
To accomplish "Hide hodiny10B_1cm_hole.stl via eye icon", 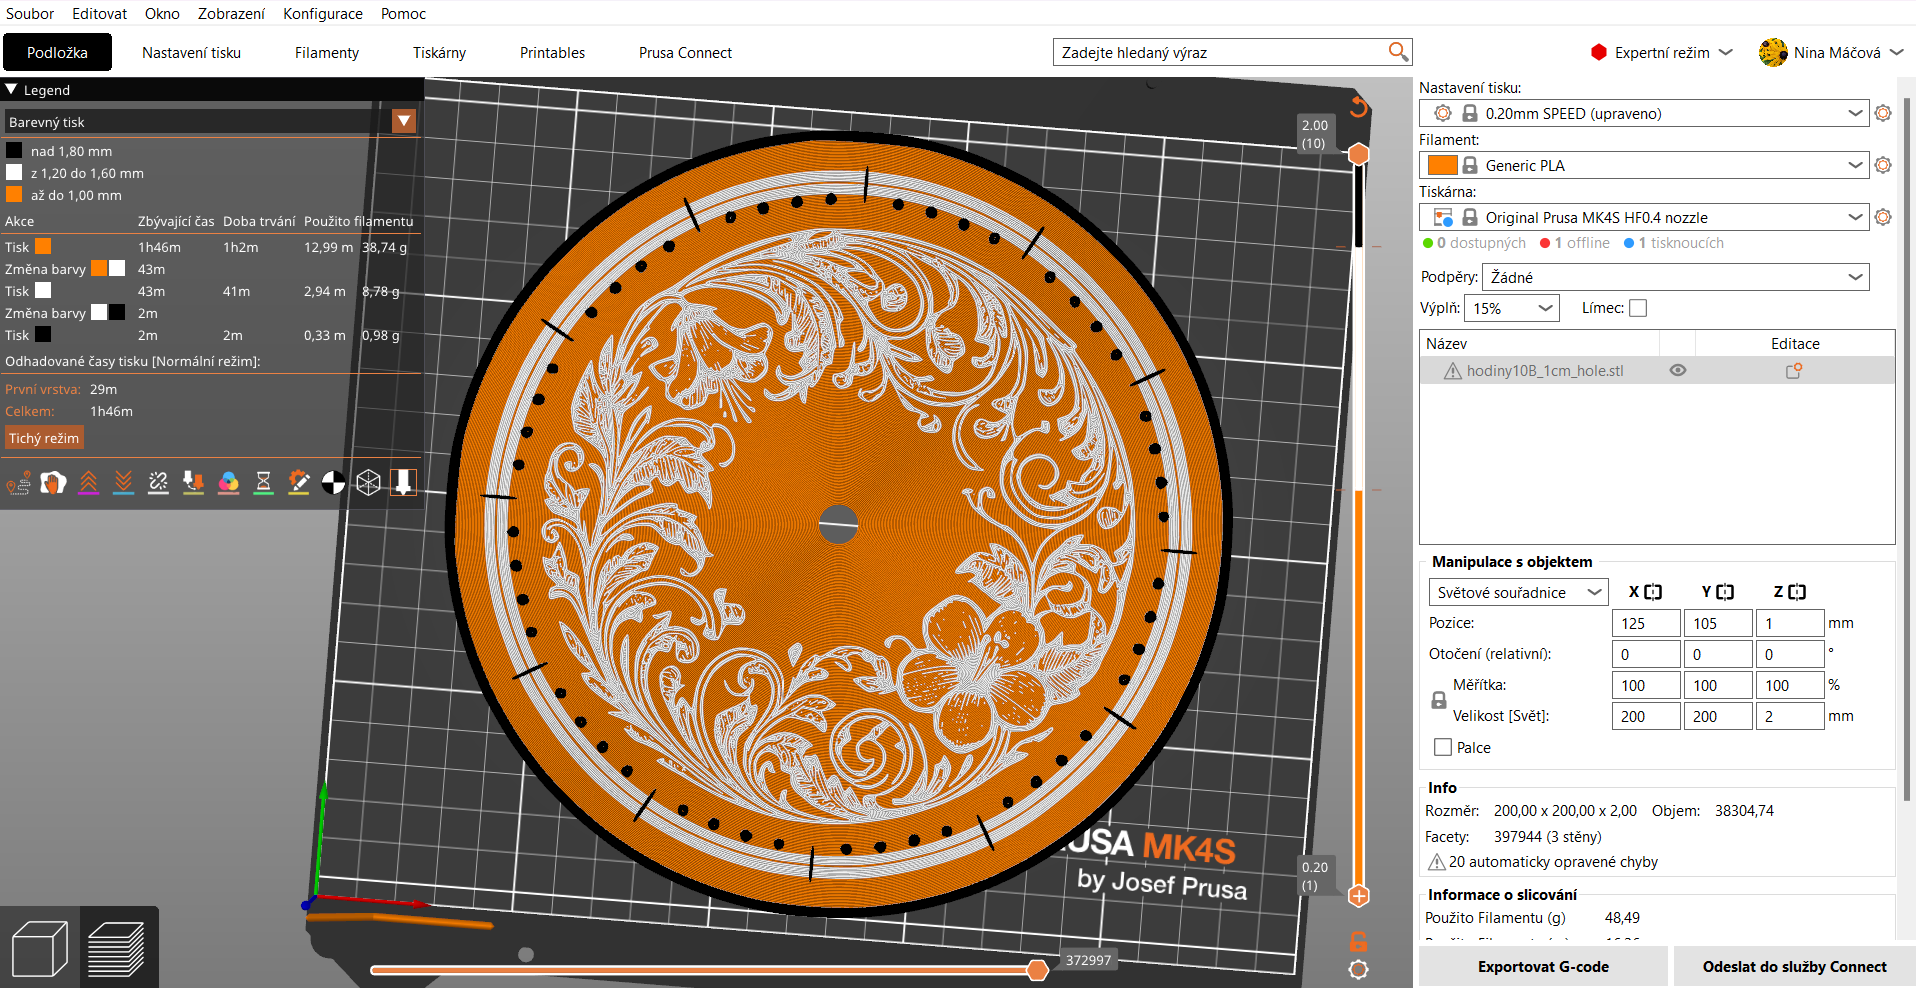I will coord(1678,370).
